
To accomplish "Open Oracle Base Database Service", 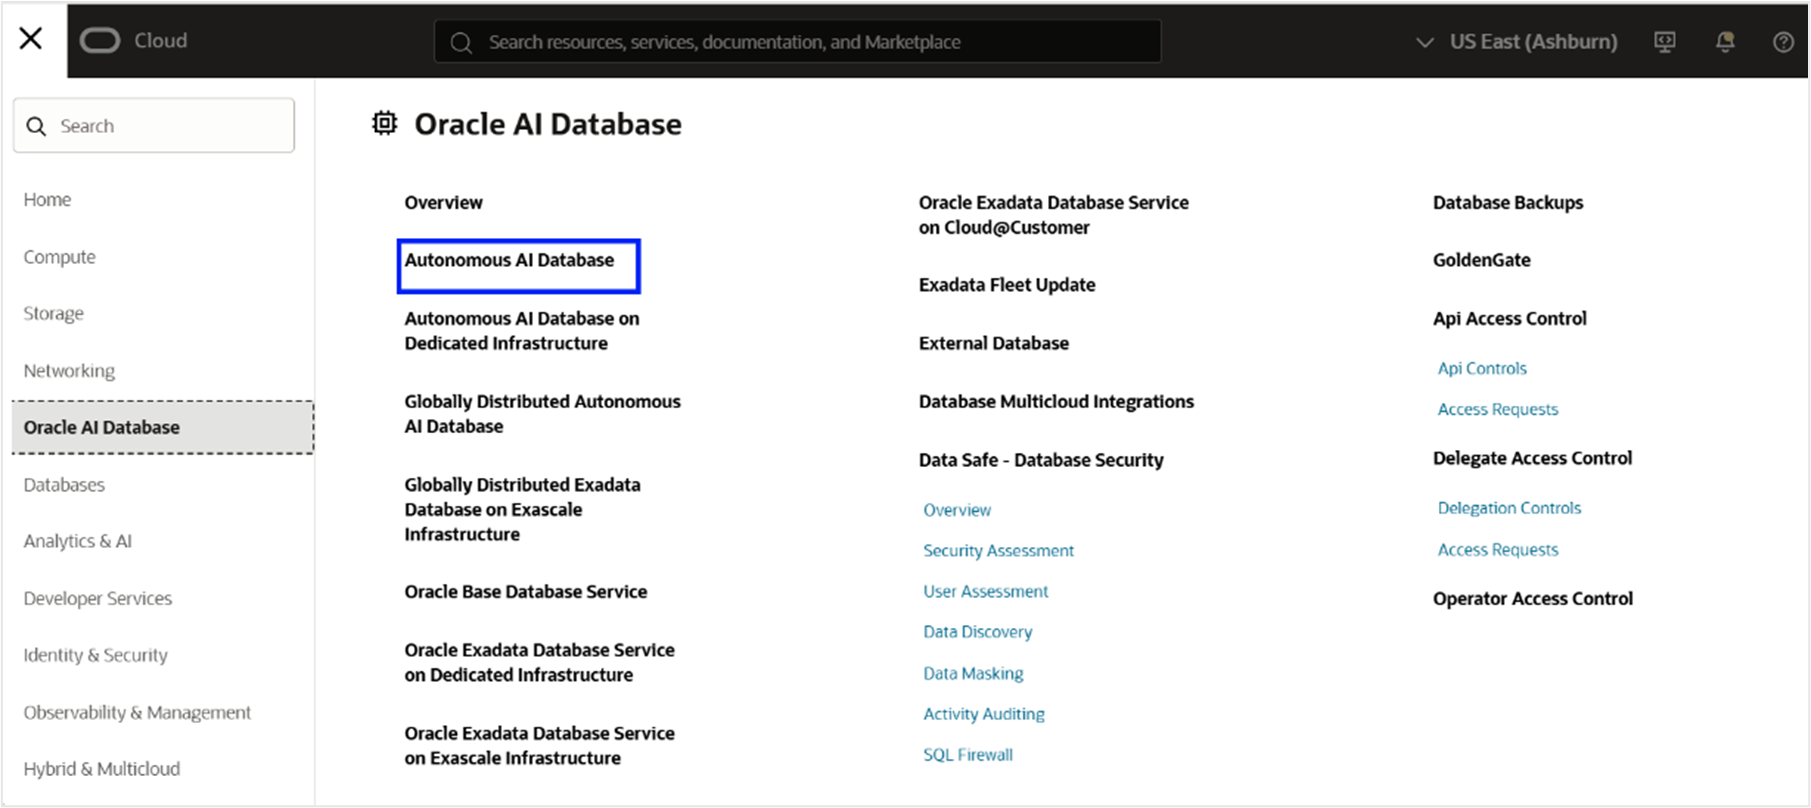I will tap(525, 591).
